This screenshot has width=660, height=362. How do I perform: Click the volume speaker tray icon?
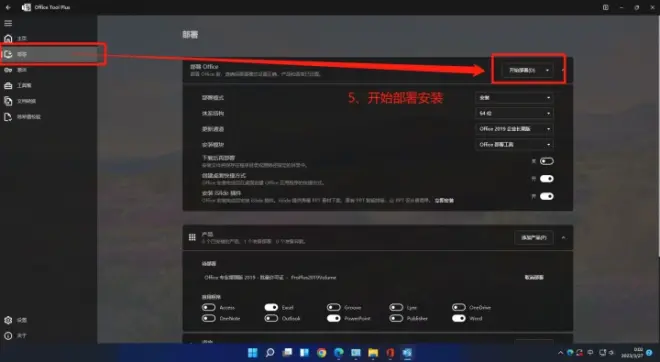611,353
